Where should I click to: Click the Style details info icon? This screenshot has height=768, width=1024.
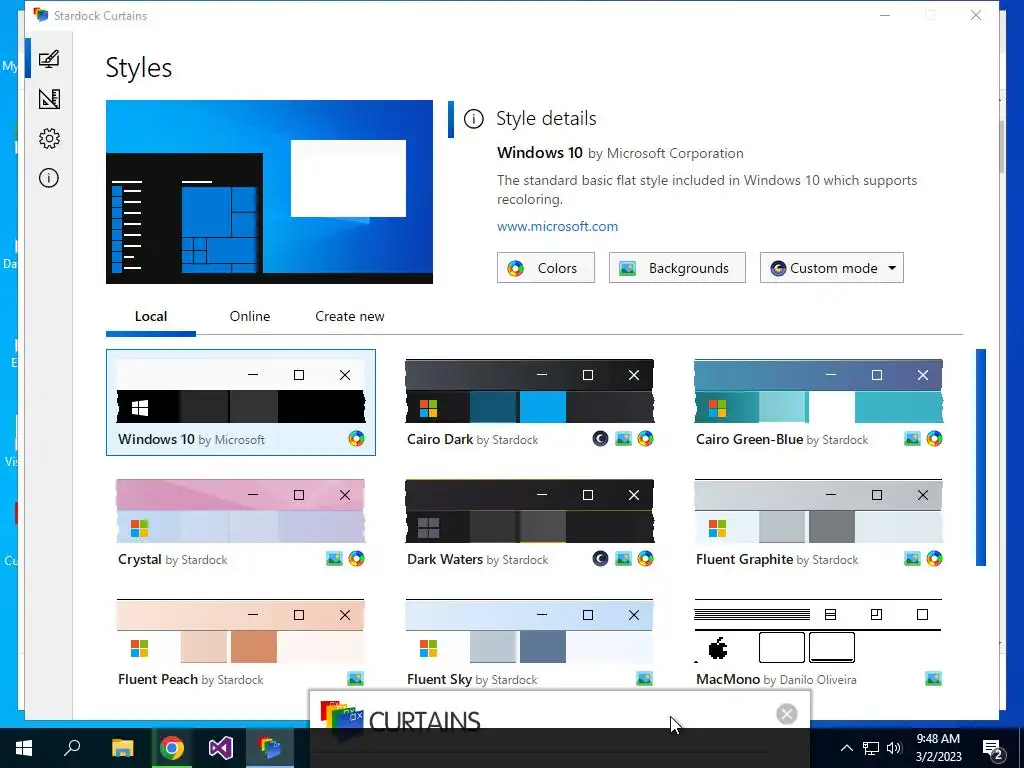point(473,119)
